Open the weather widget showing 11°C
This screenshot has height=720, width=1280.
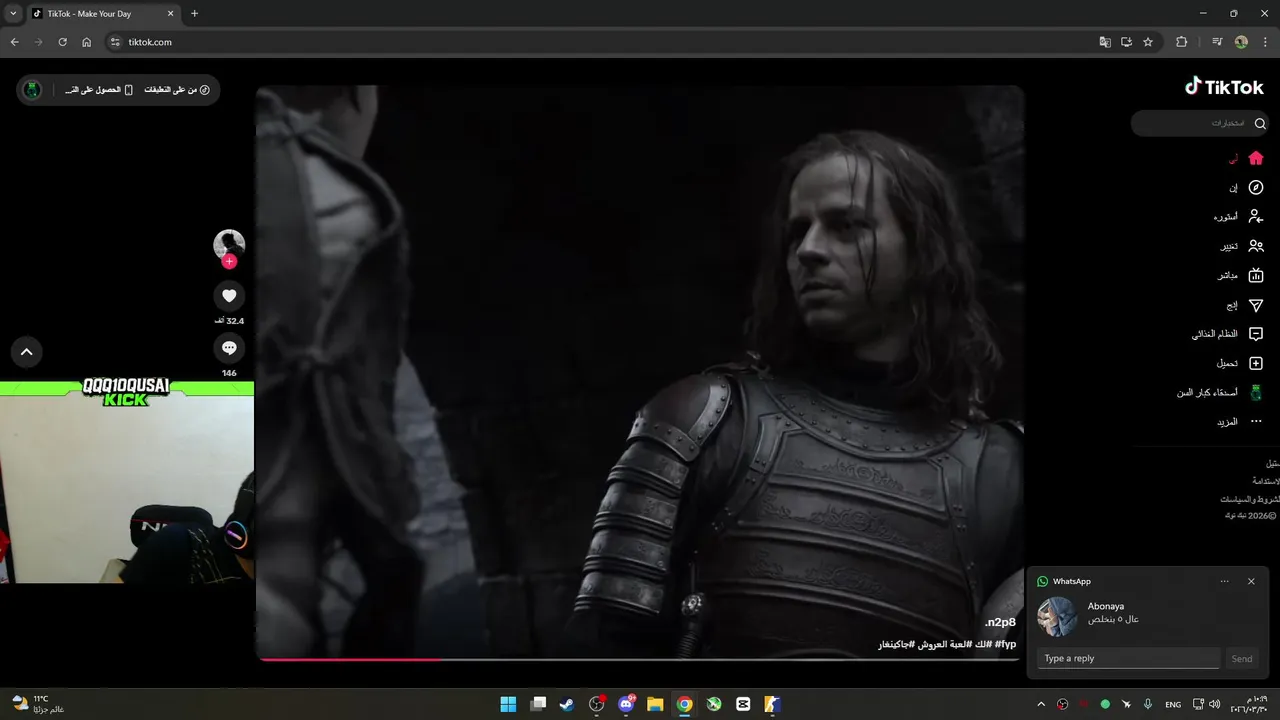coord(39,704)
